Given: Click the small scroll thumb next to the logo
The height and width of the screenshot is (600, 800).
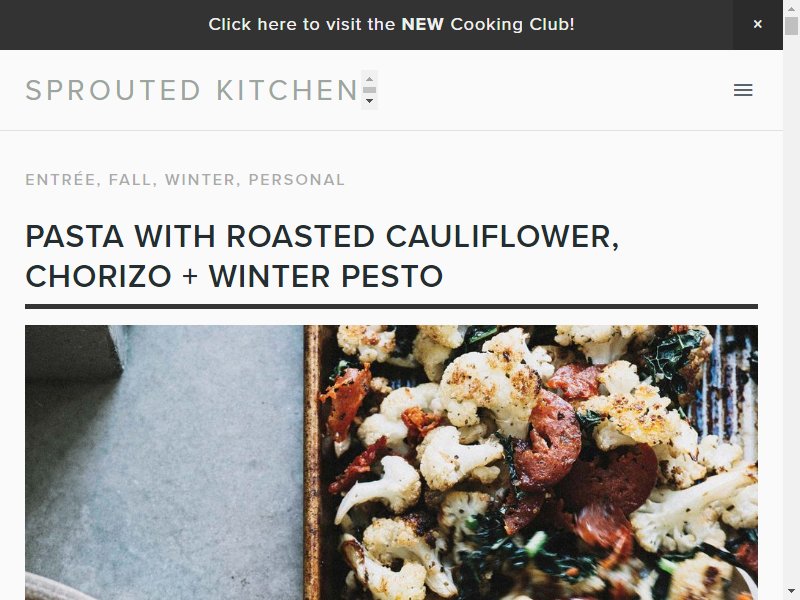Looking at the screenshot, I should (x=369, y=90).
